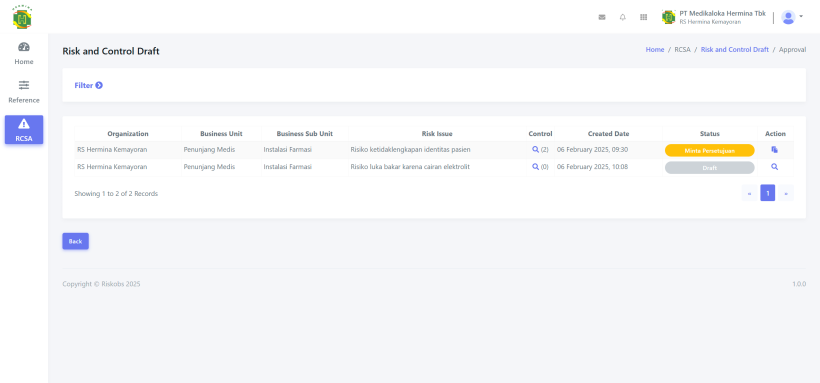Click the Risk and Control Draft page title
The width and height of the screenshot is (820, 383).
(111, 51)
